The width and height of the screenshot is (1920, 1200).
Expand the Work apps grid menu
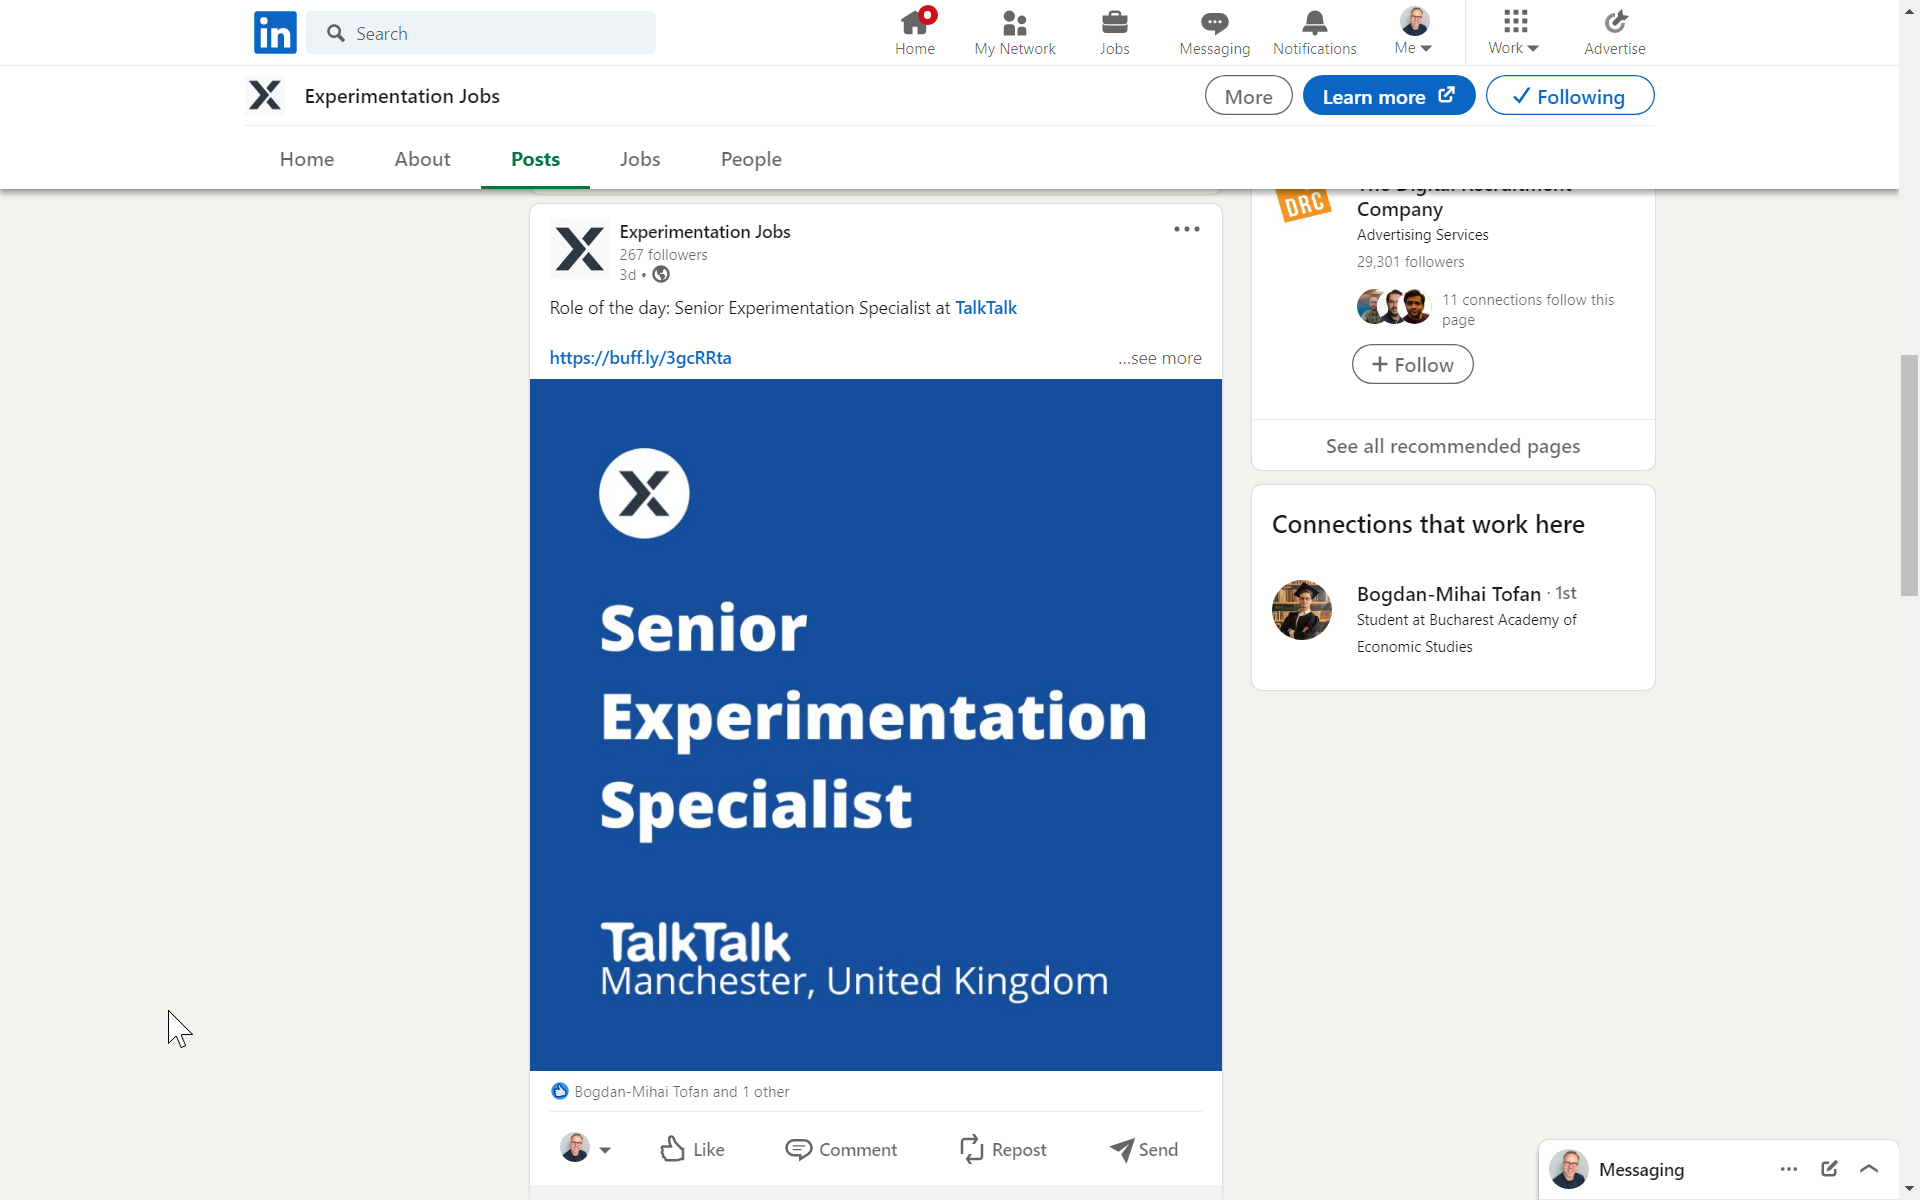(x=1514, y=33)
